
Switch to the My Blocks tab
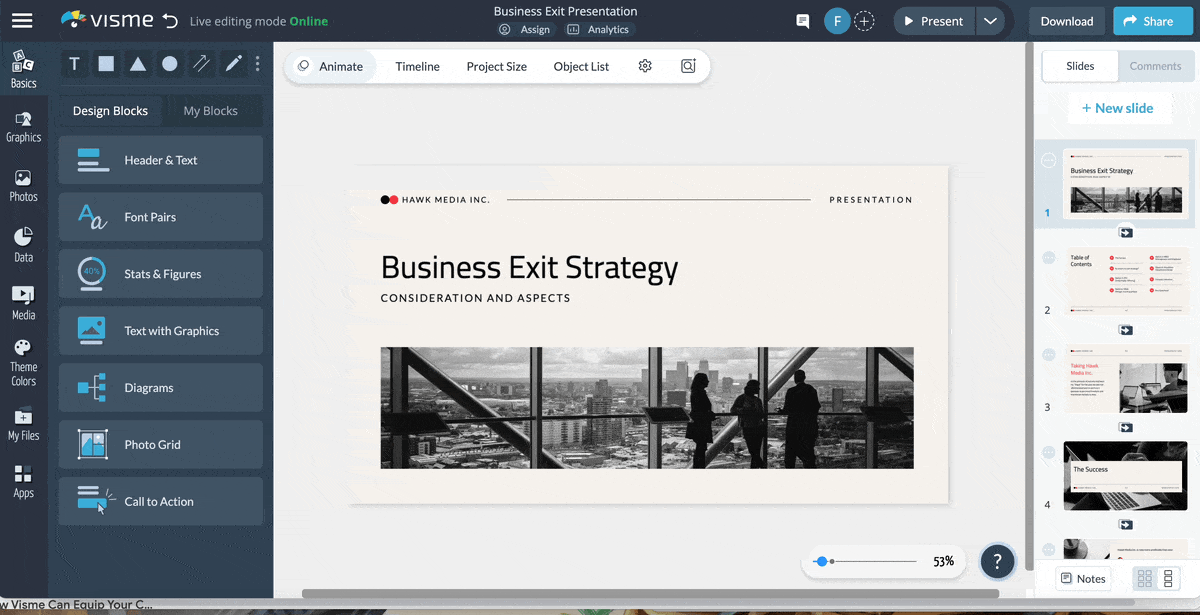coord(212,111)
